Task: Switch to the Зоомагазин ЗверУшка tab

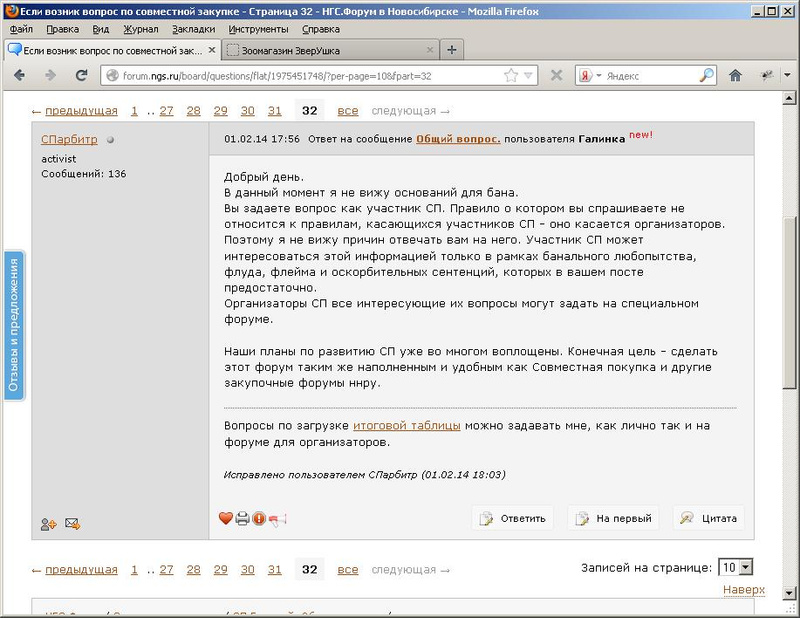Action: 328,49
